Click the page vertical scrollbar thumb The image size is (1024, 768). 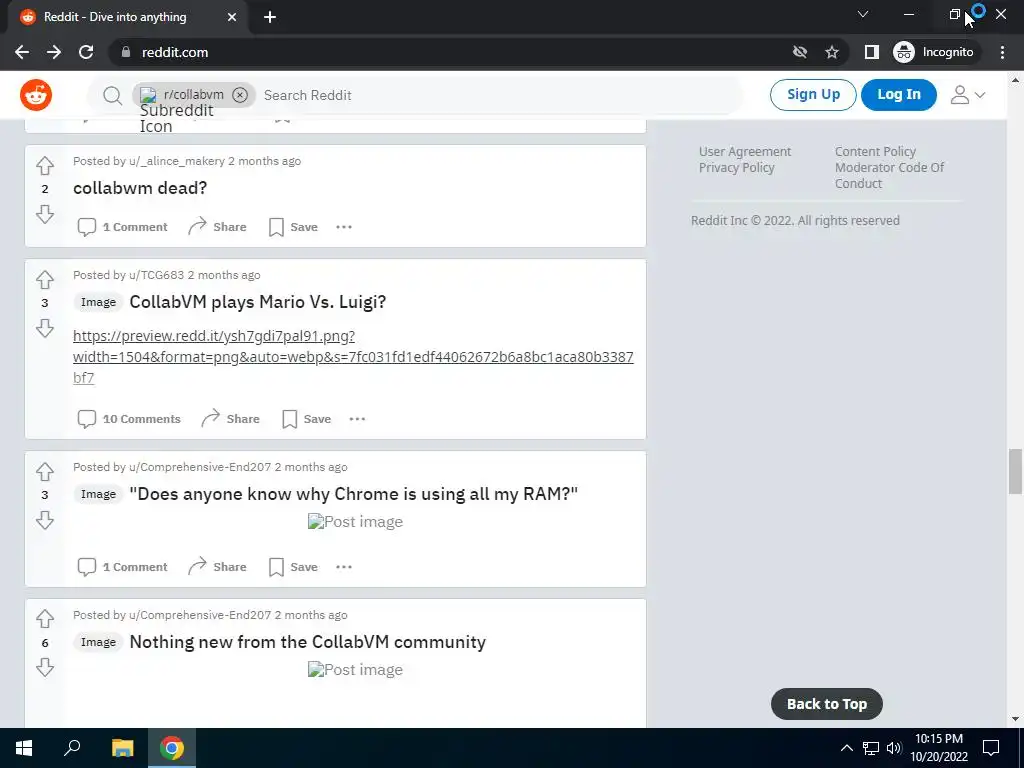[1015, 472]
